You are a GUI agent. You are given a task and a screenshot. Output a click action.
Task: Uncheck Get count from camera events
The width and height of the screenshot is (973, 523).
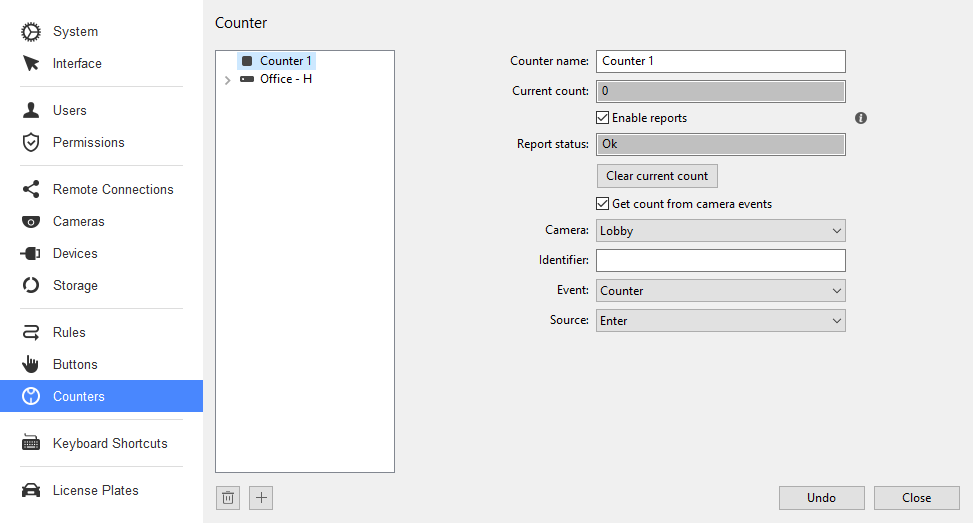coord(602,203)
